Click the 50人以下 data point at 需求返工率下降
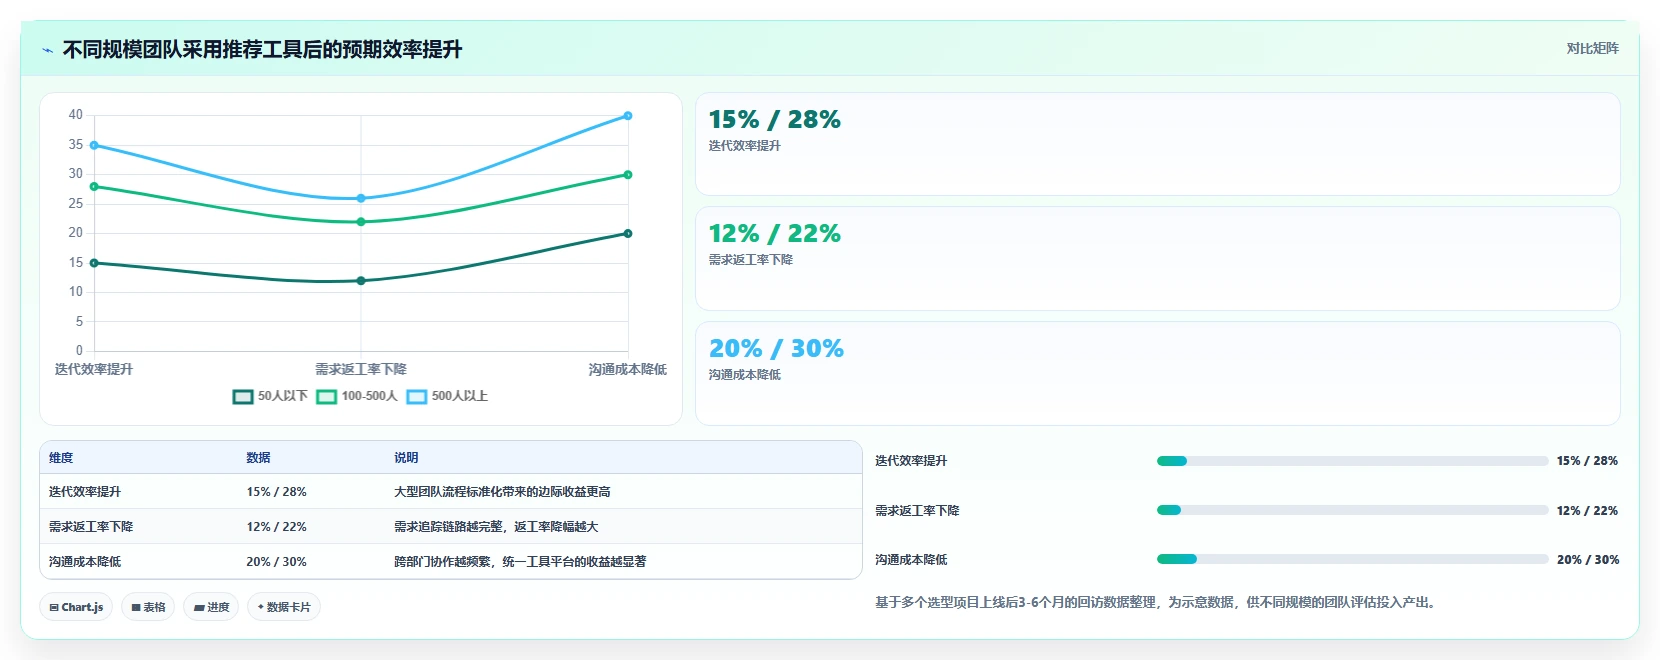This screenshot has width=1660, height=660. click(x=361, y=281)
